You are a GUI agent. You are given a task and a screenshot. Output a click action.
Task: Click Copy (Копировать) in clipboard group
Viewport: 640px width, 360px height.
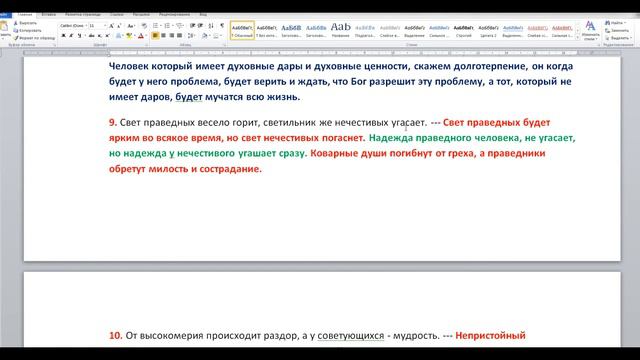point(27,31)
